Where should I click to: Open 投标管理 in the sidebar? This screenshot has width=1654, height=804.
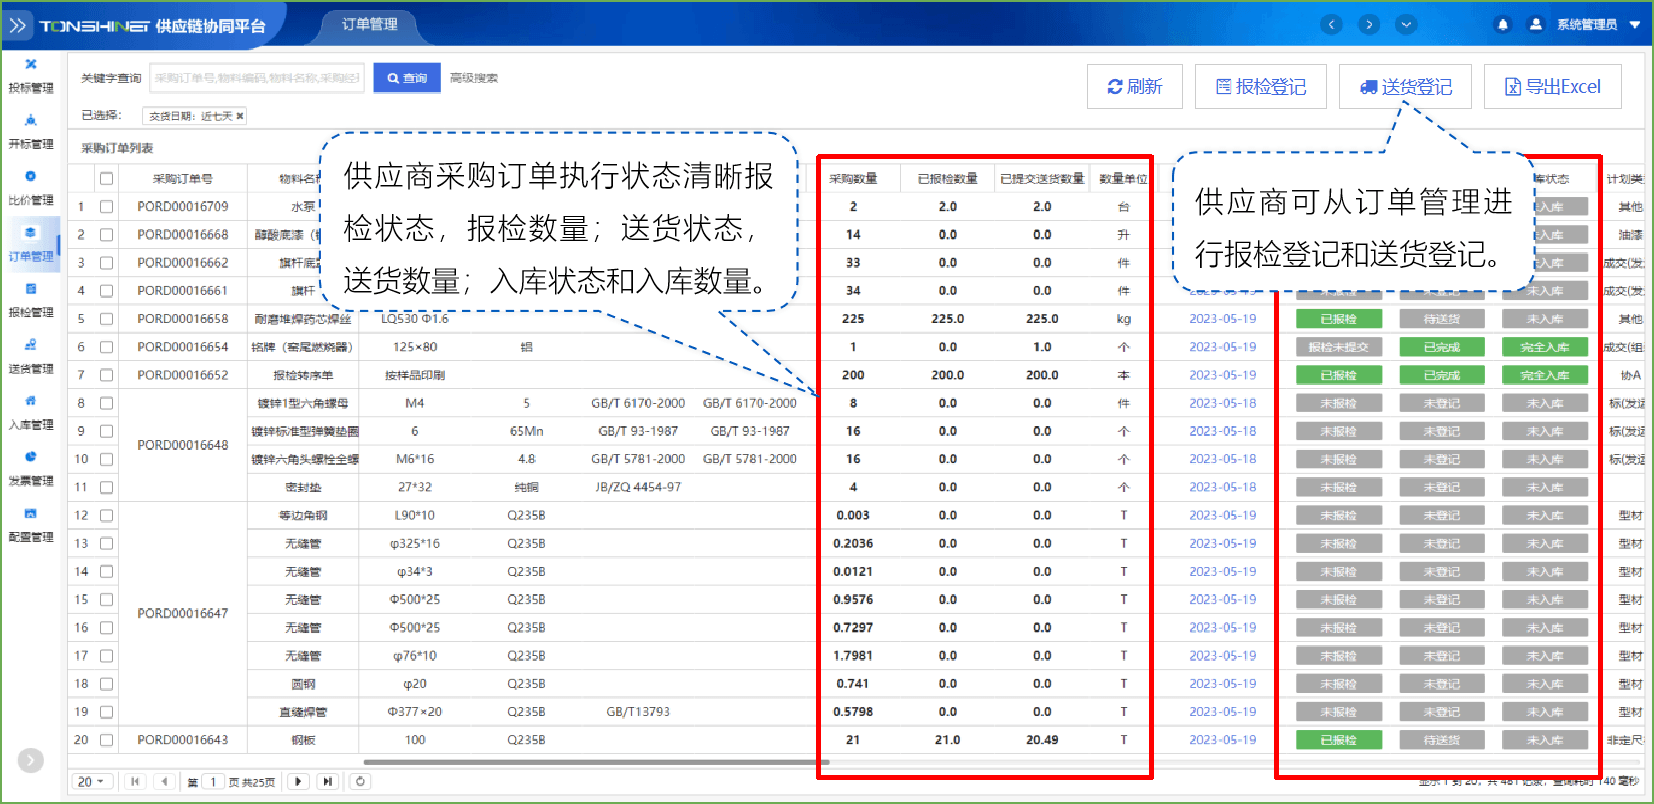pos(31,76)
